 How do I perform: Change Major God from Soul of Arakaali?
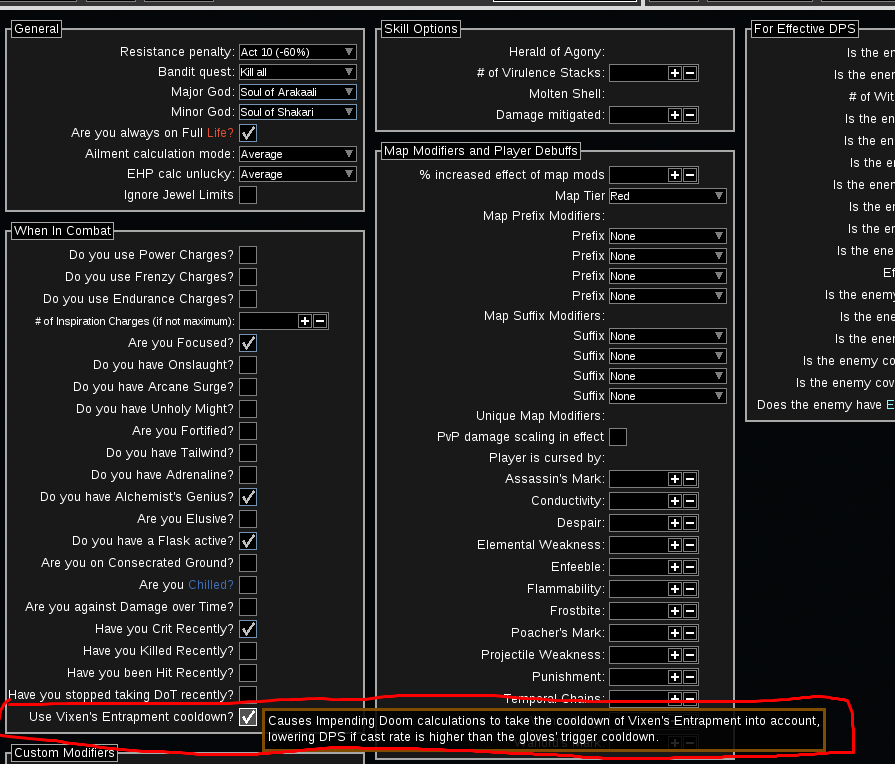tap(297, 91)
